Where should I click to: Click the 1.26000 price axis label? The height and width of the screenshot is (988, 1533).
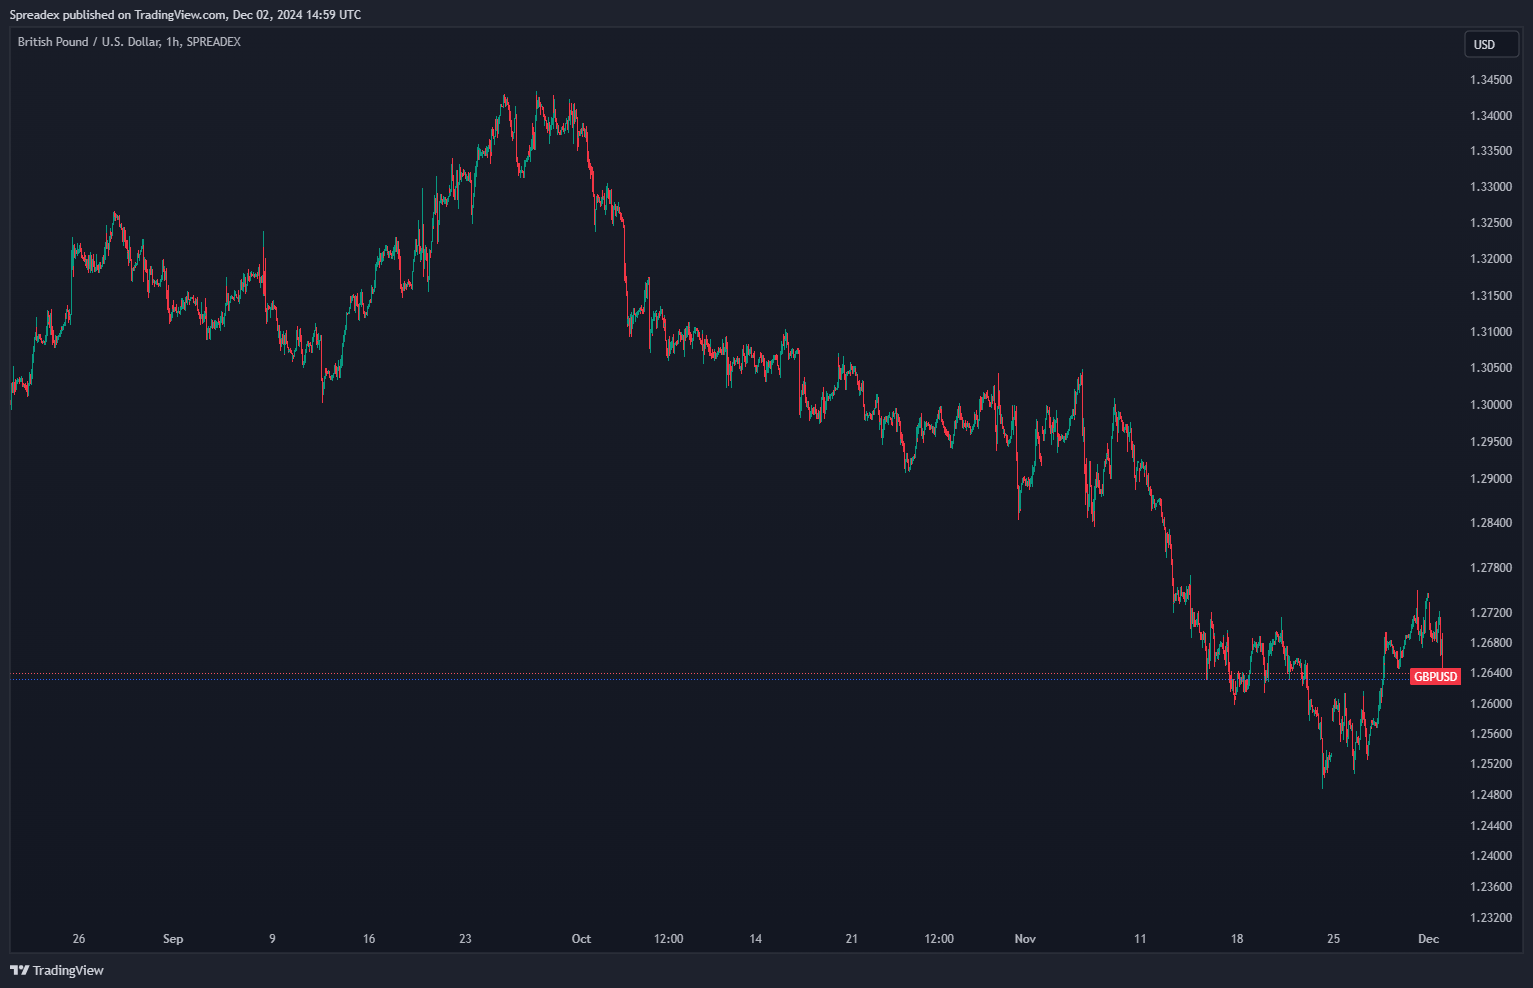(1490, 704)
